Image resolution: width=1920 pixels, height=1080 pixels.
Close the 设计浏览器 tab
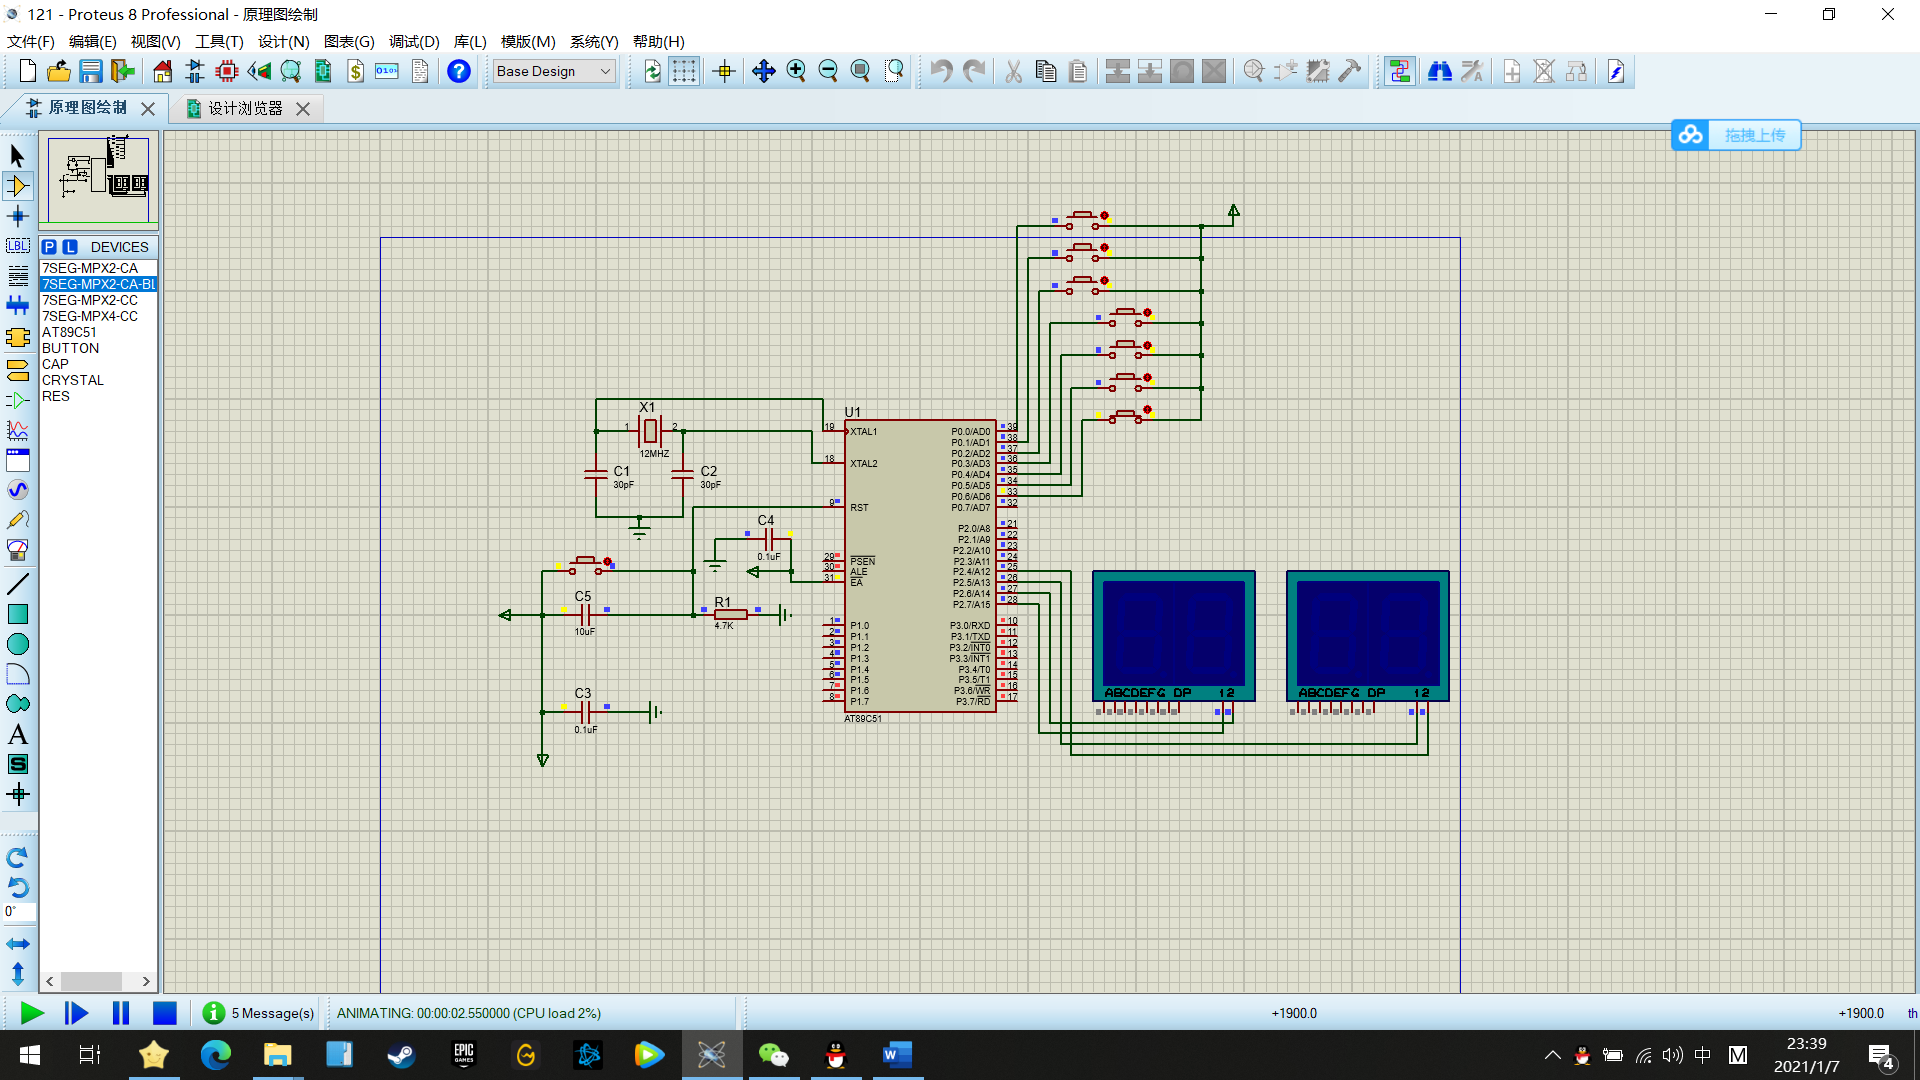pyautogui.click(x=303, y=109)
